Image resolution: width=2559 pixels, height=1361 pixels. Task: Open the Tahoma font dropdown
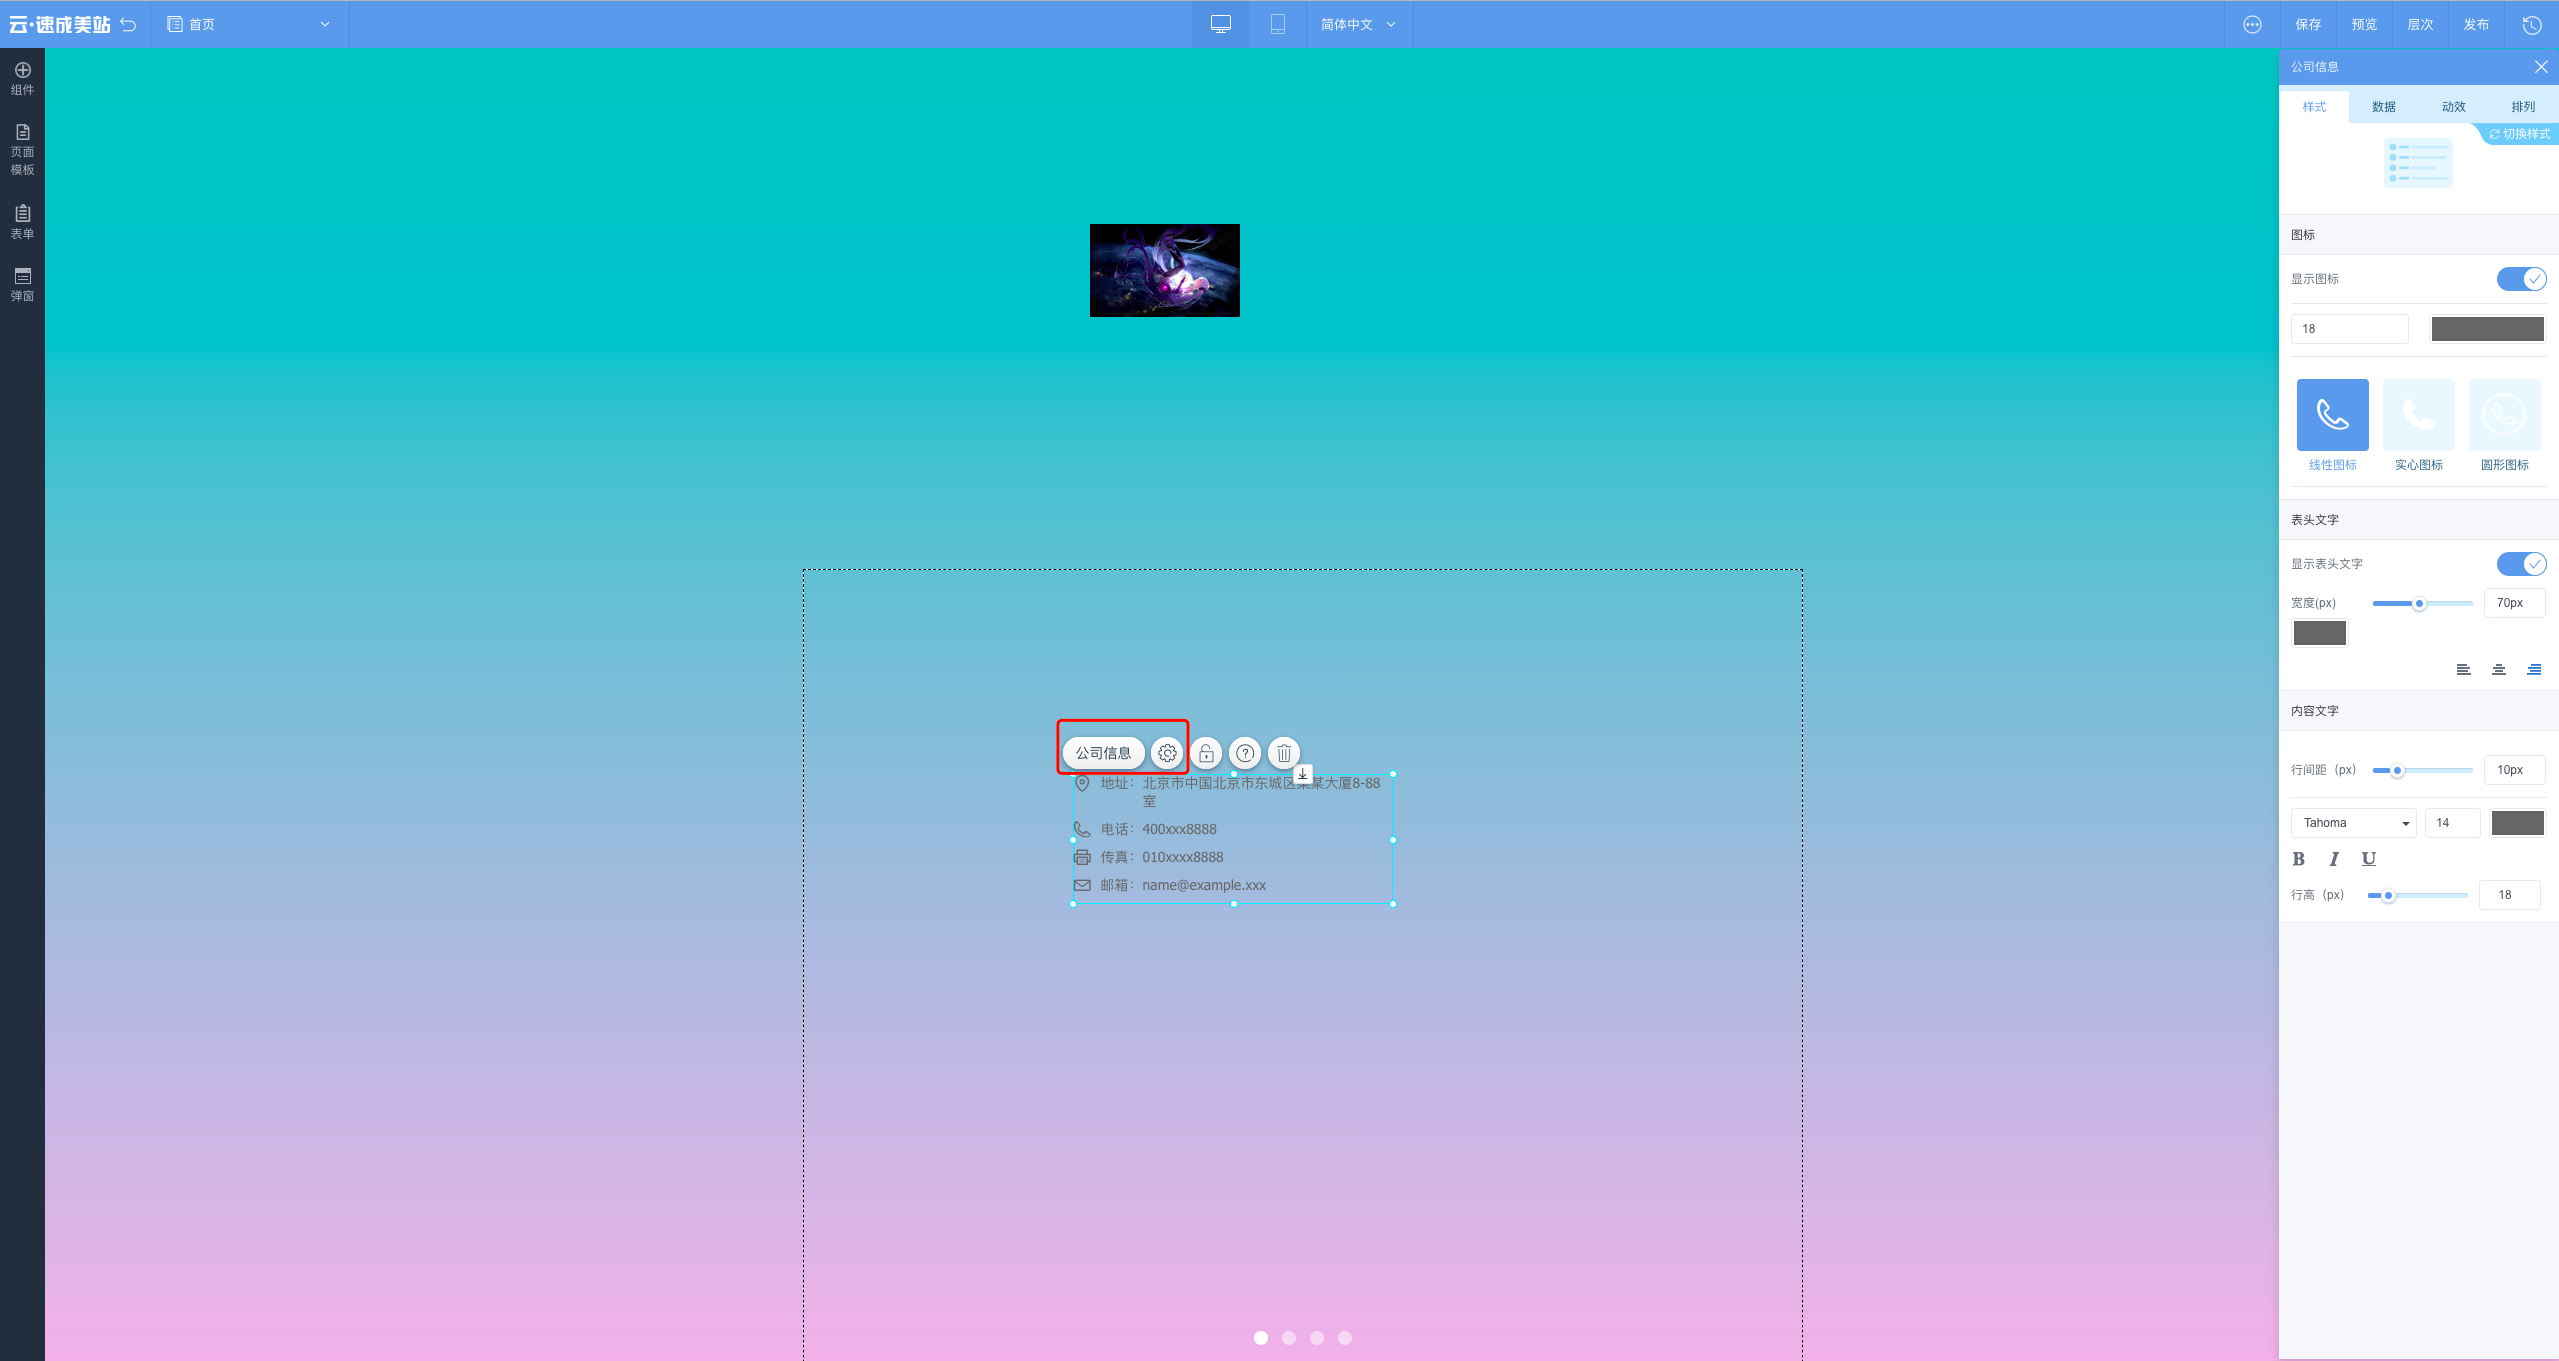click(x=2353, y=823)
